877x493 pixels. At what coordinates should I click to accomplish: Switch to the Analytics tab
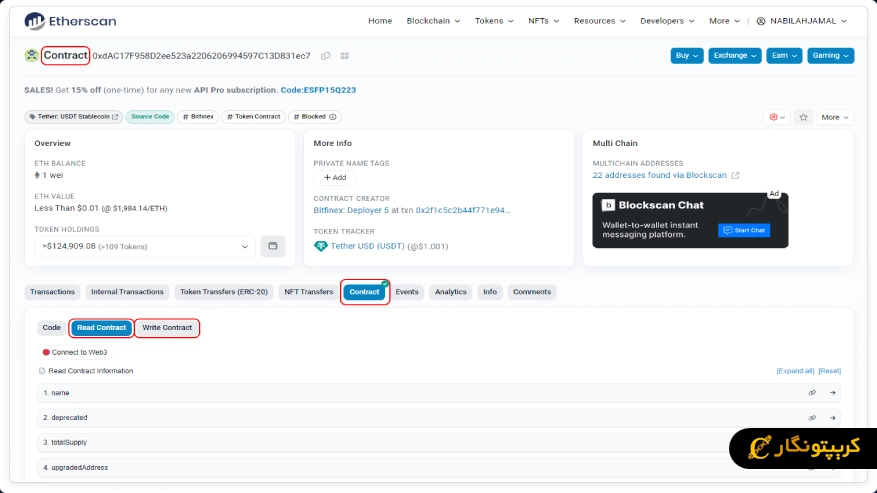tap(450, 292)
